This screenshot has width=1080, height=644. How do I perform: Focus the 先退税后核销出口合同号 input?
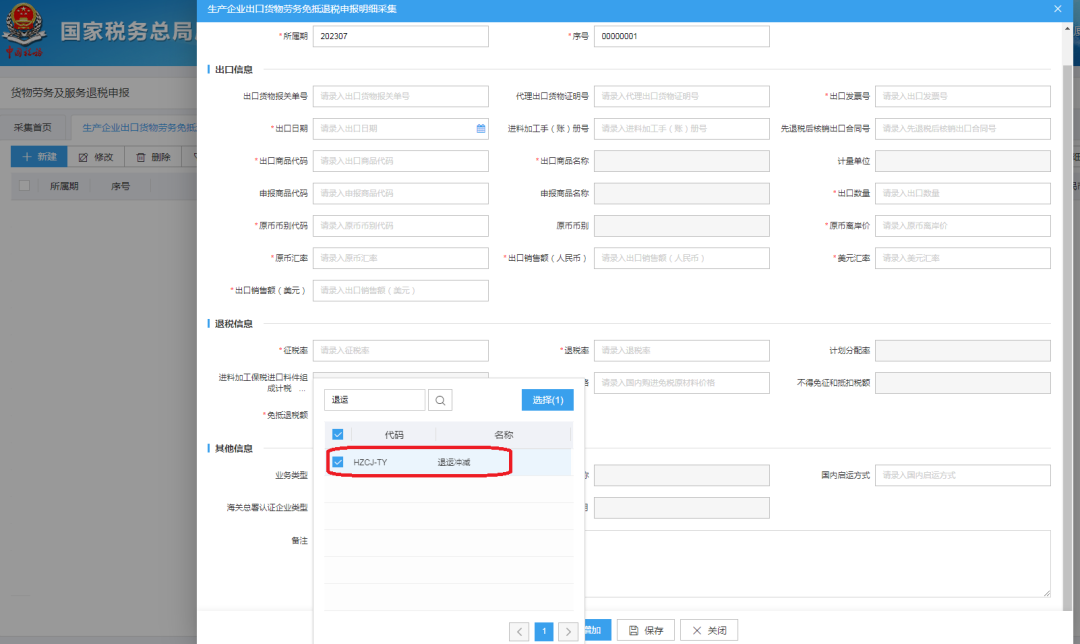tap(963, 129)
